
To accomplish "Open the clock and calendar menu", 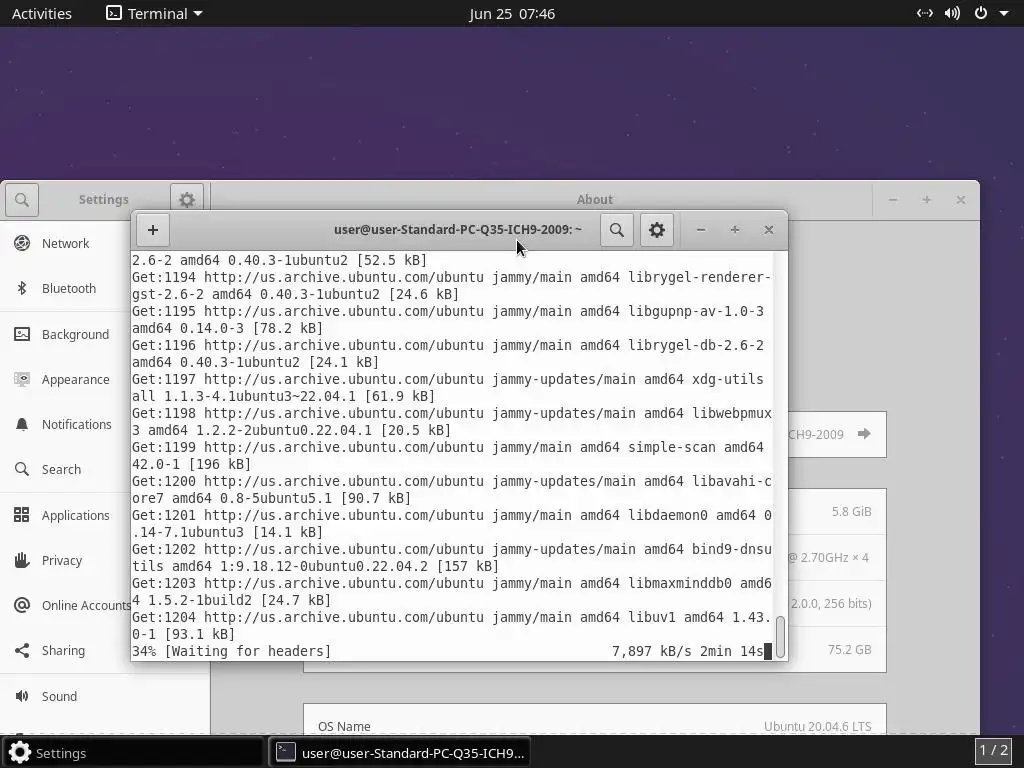I will pos(512,14).
